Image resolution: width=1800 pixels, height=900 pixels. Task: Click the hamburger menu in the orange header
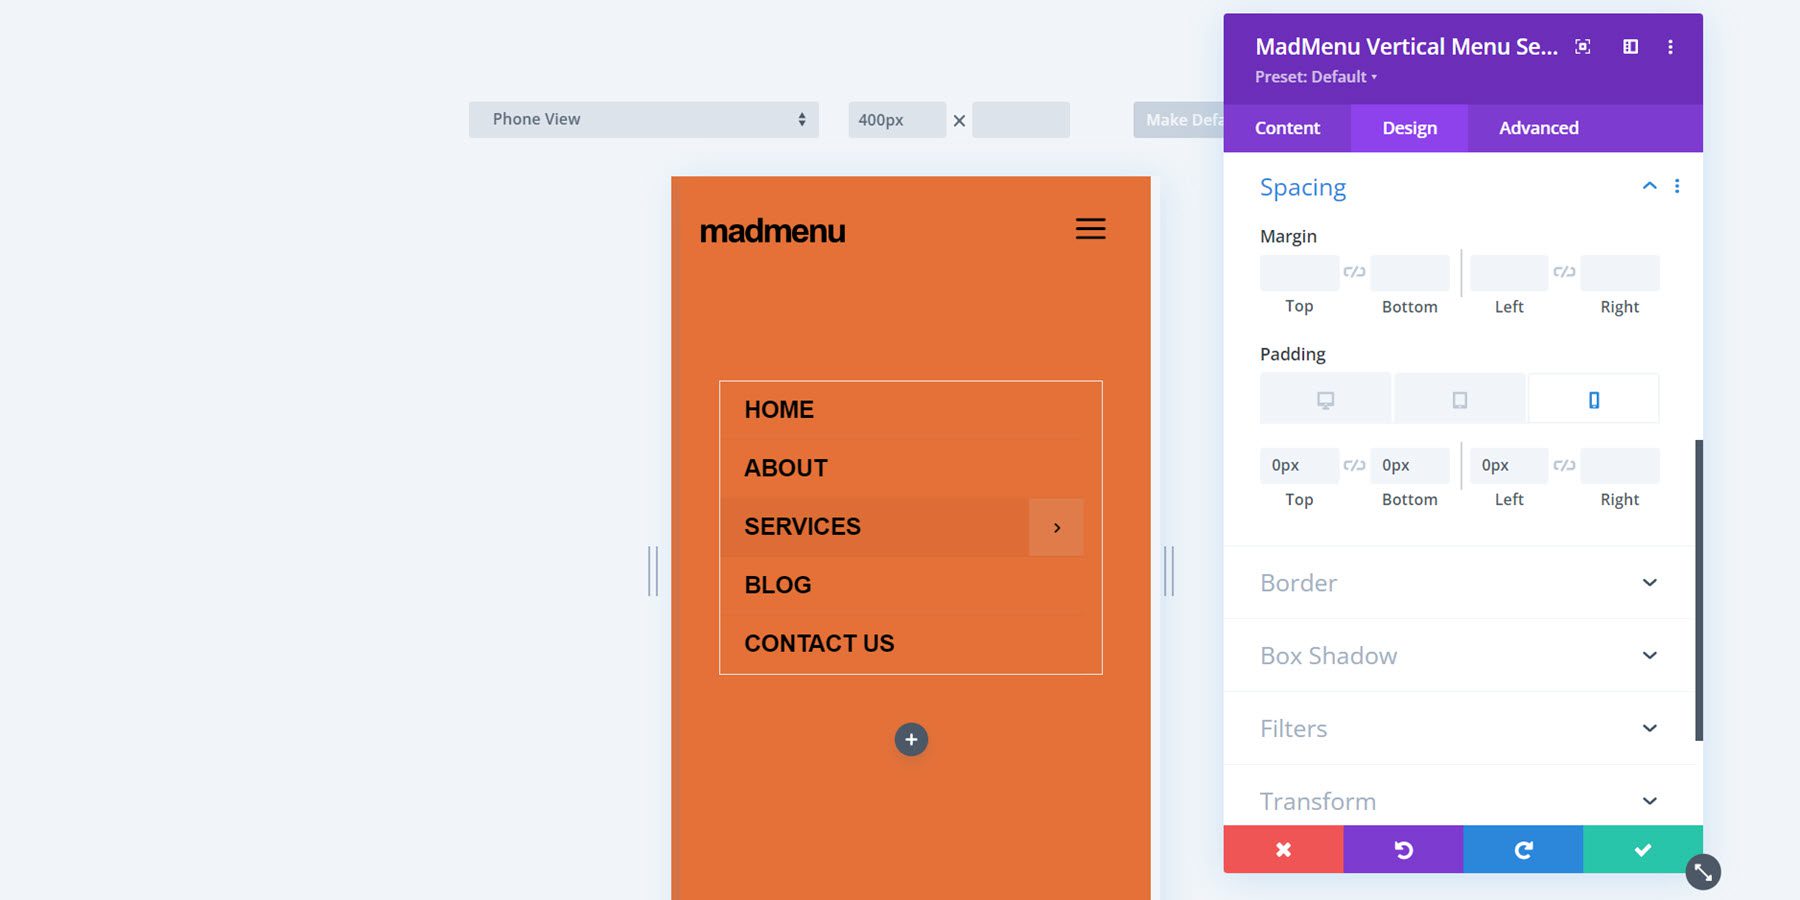pyautogui.click(x=1090, y=228)
